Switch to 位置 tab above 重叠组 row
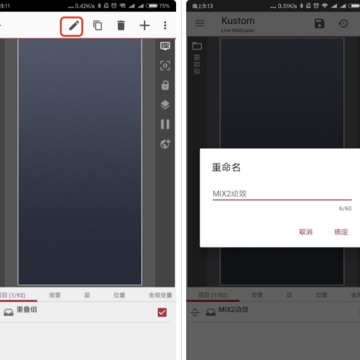This screenshot has width=360, height=360. (119, 295)
